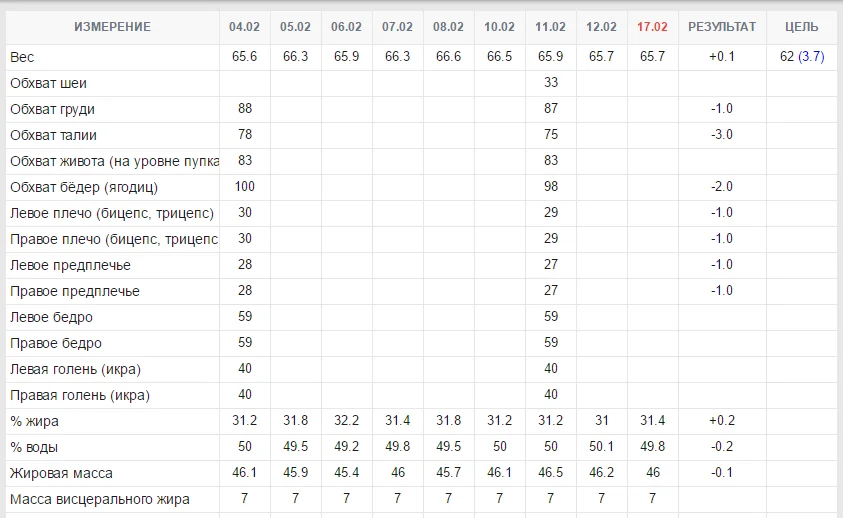Click the Жировая масса value 46.5
Screen dimensions: 843x518
pos(550,473)
